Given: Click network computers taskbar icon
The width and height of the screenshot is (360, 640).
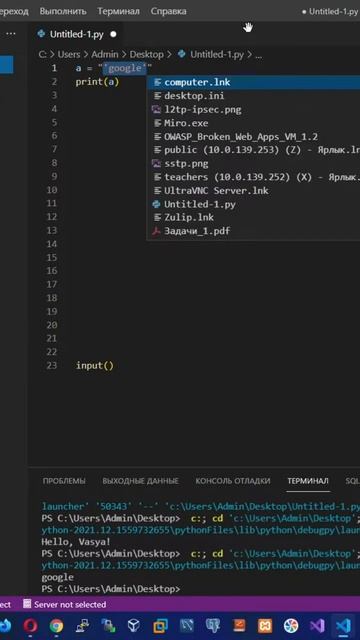Looking at the screenshot, I should click(82, 625).
